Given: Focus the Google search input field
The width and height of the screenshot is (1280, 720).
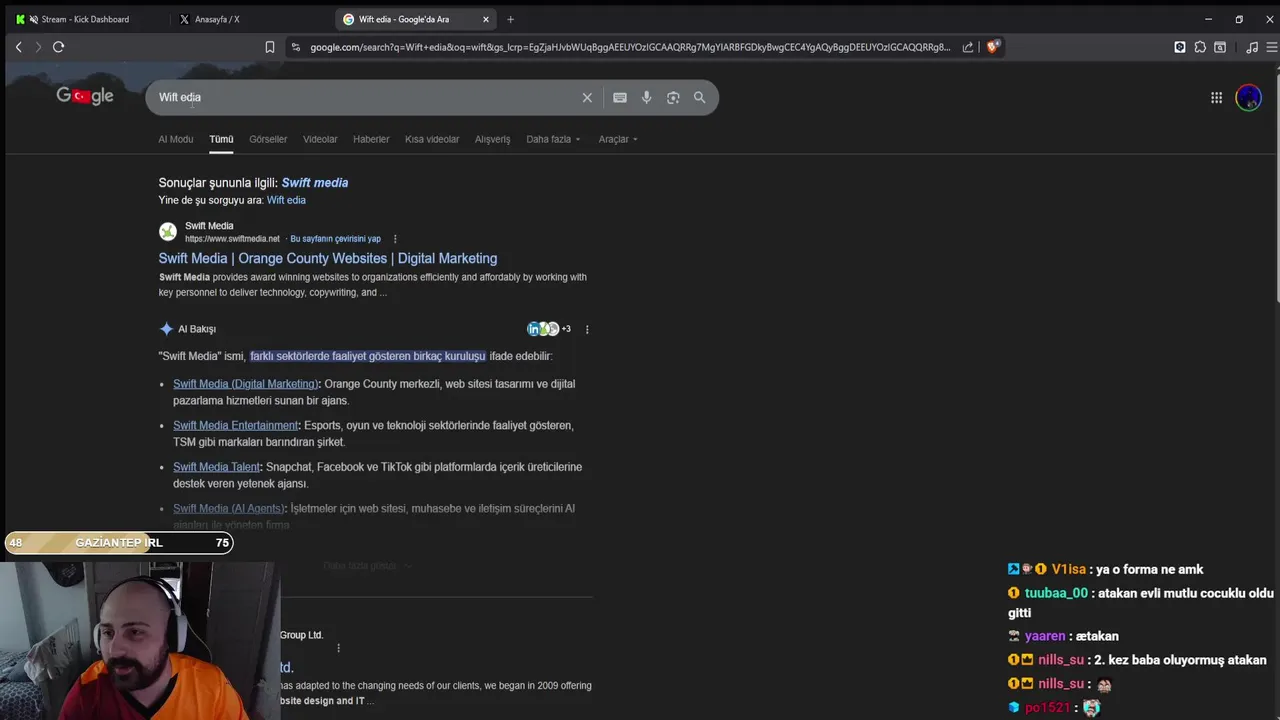Looking at the screenshot, I should [x=366, y=97].
